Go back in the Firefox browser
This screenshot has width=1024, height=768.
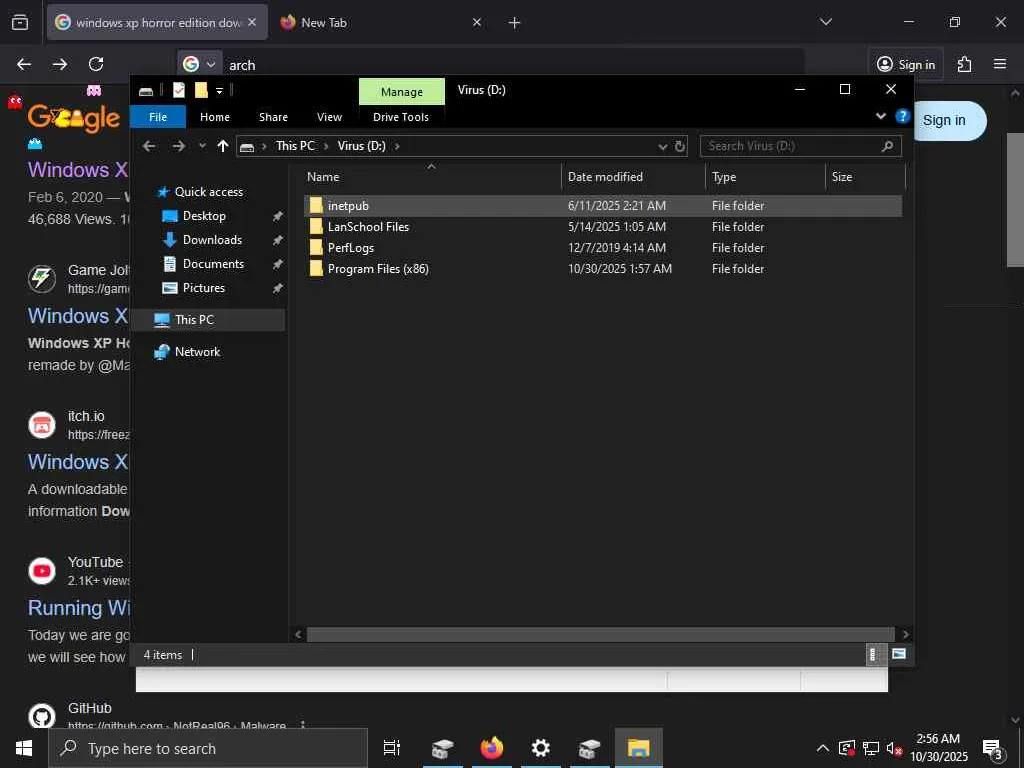coord(24,64)
